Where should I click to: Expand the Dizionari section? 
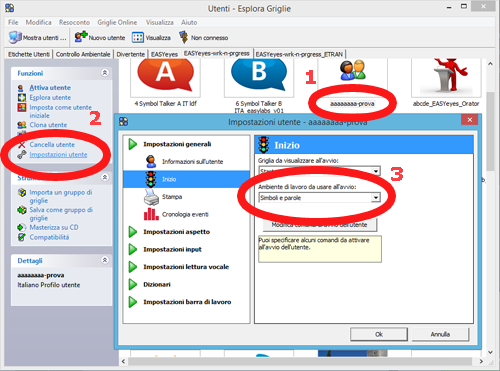133,284
